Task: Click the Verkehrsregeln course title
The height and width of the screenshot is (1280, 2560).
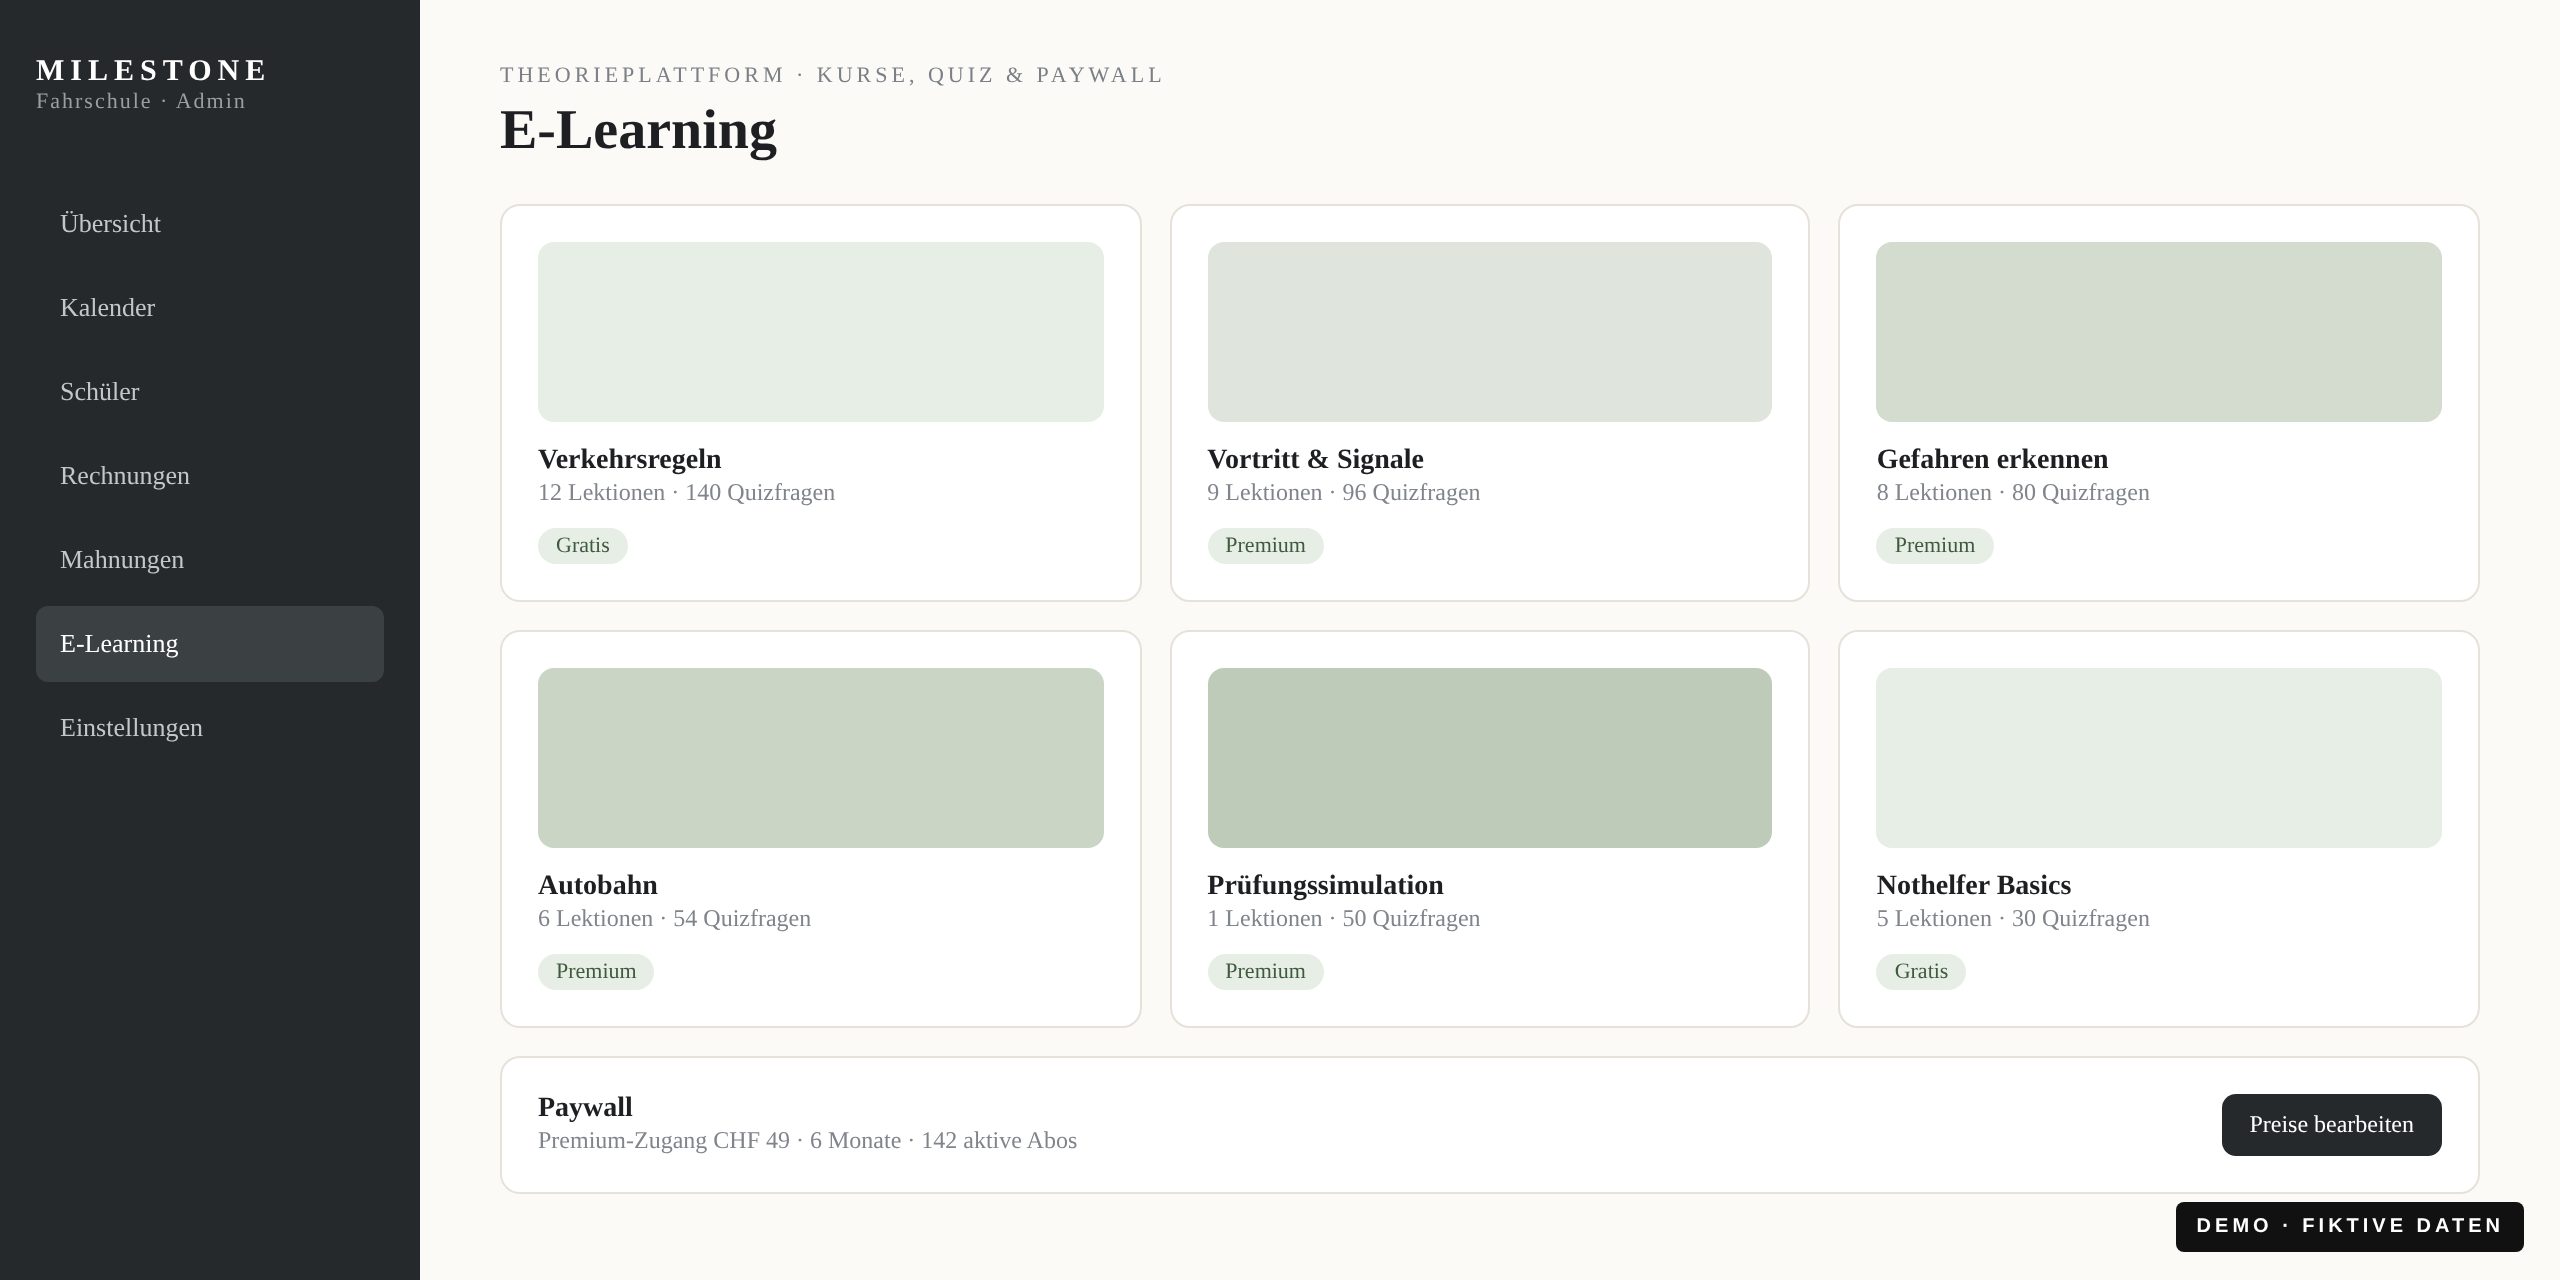Action: (629, 459)
